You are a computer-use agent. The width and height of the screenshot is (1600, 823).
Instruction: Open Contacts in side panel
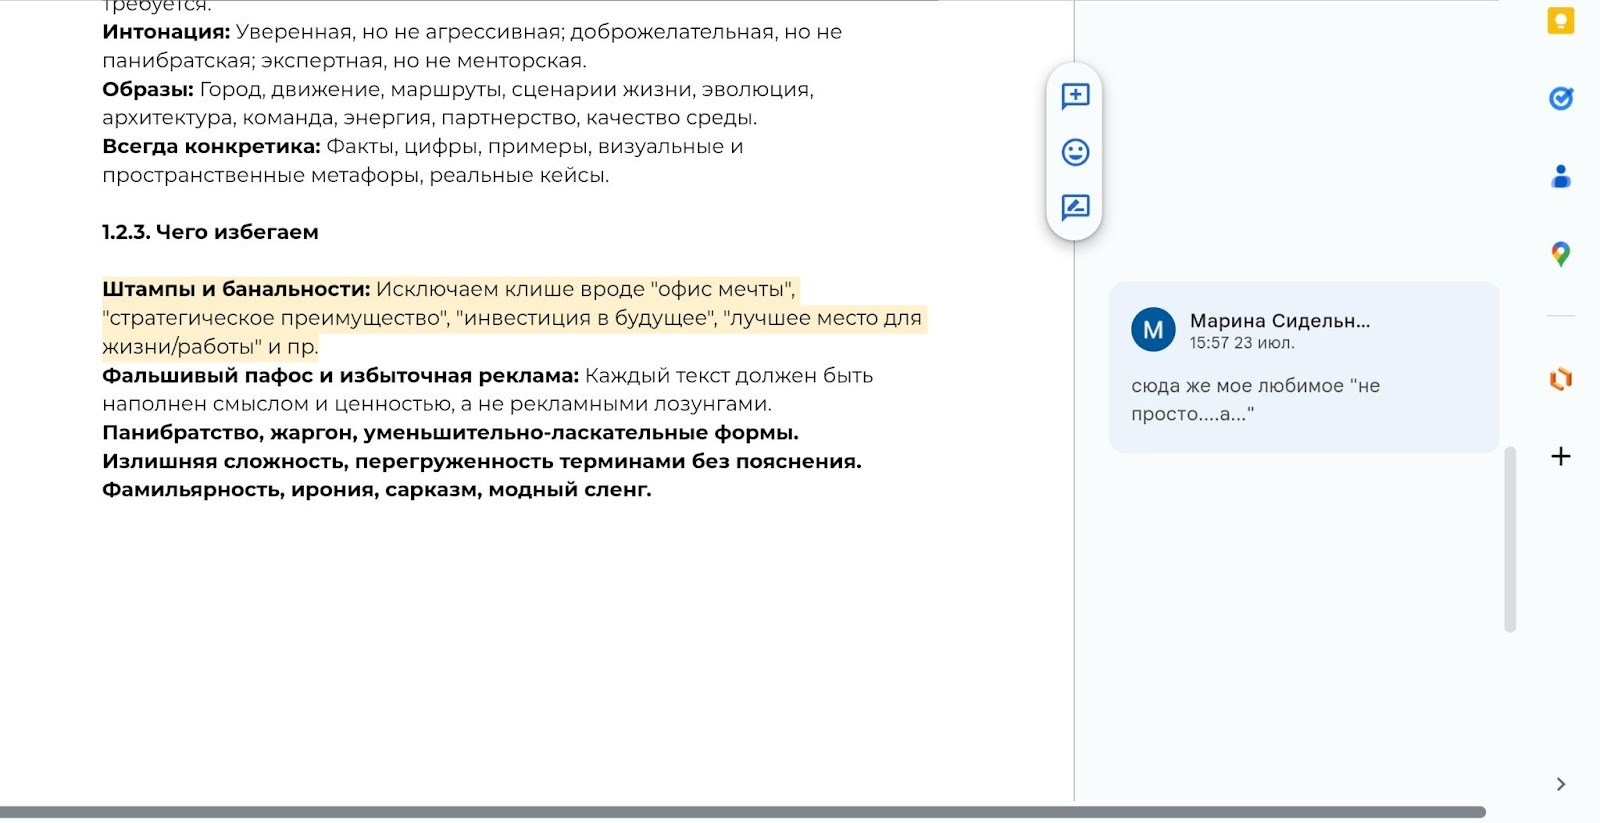pos(1560,177)
